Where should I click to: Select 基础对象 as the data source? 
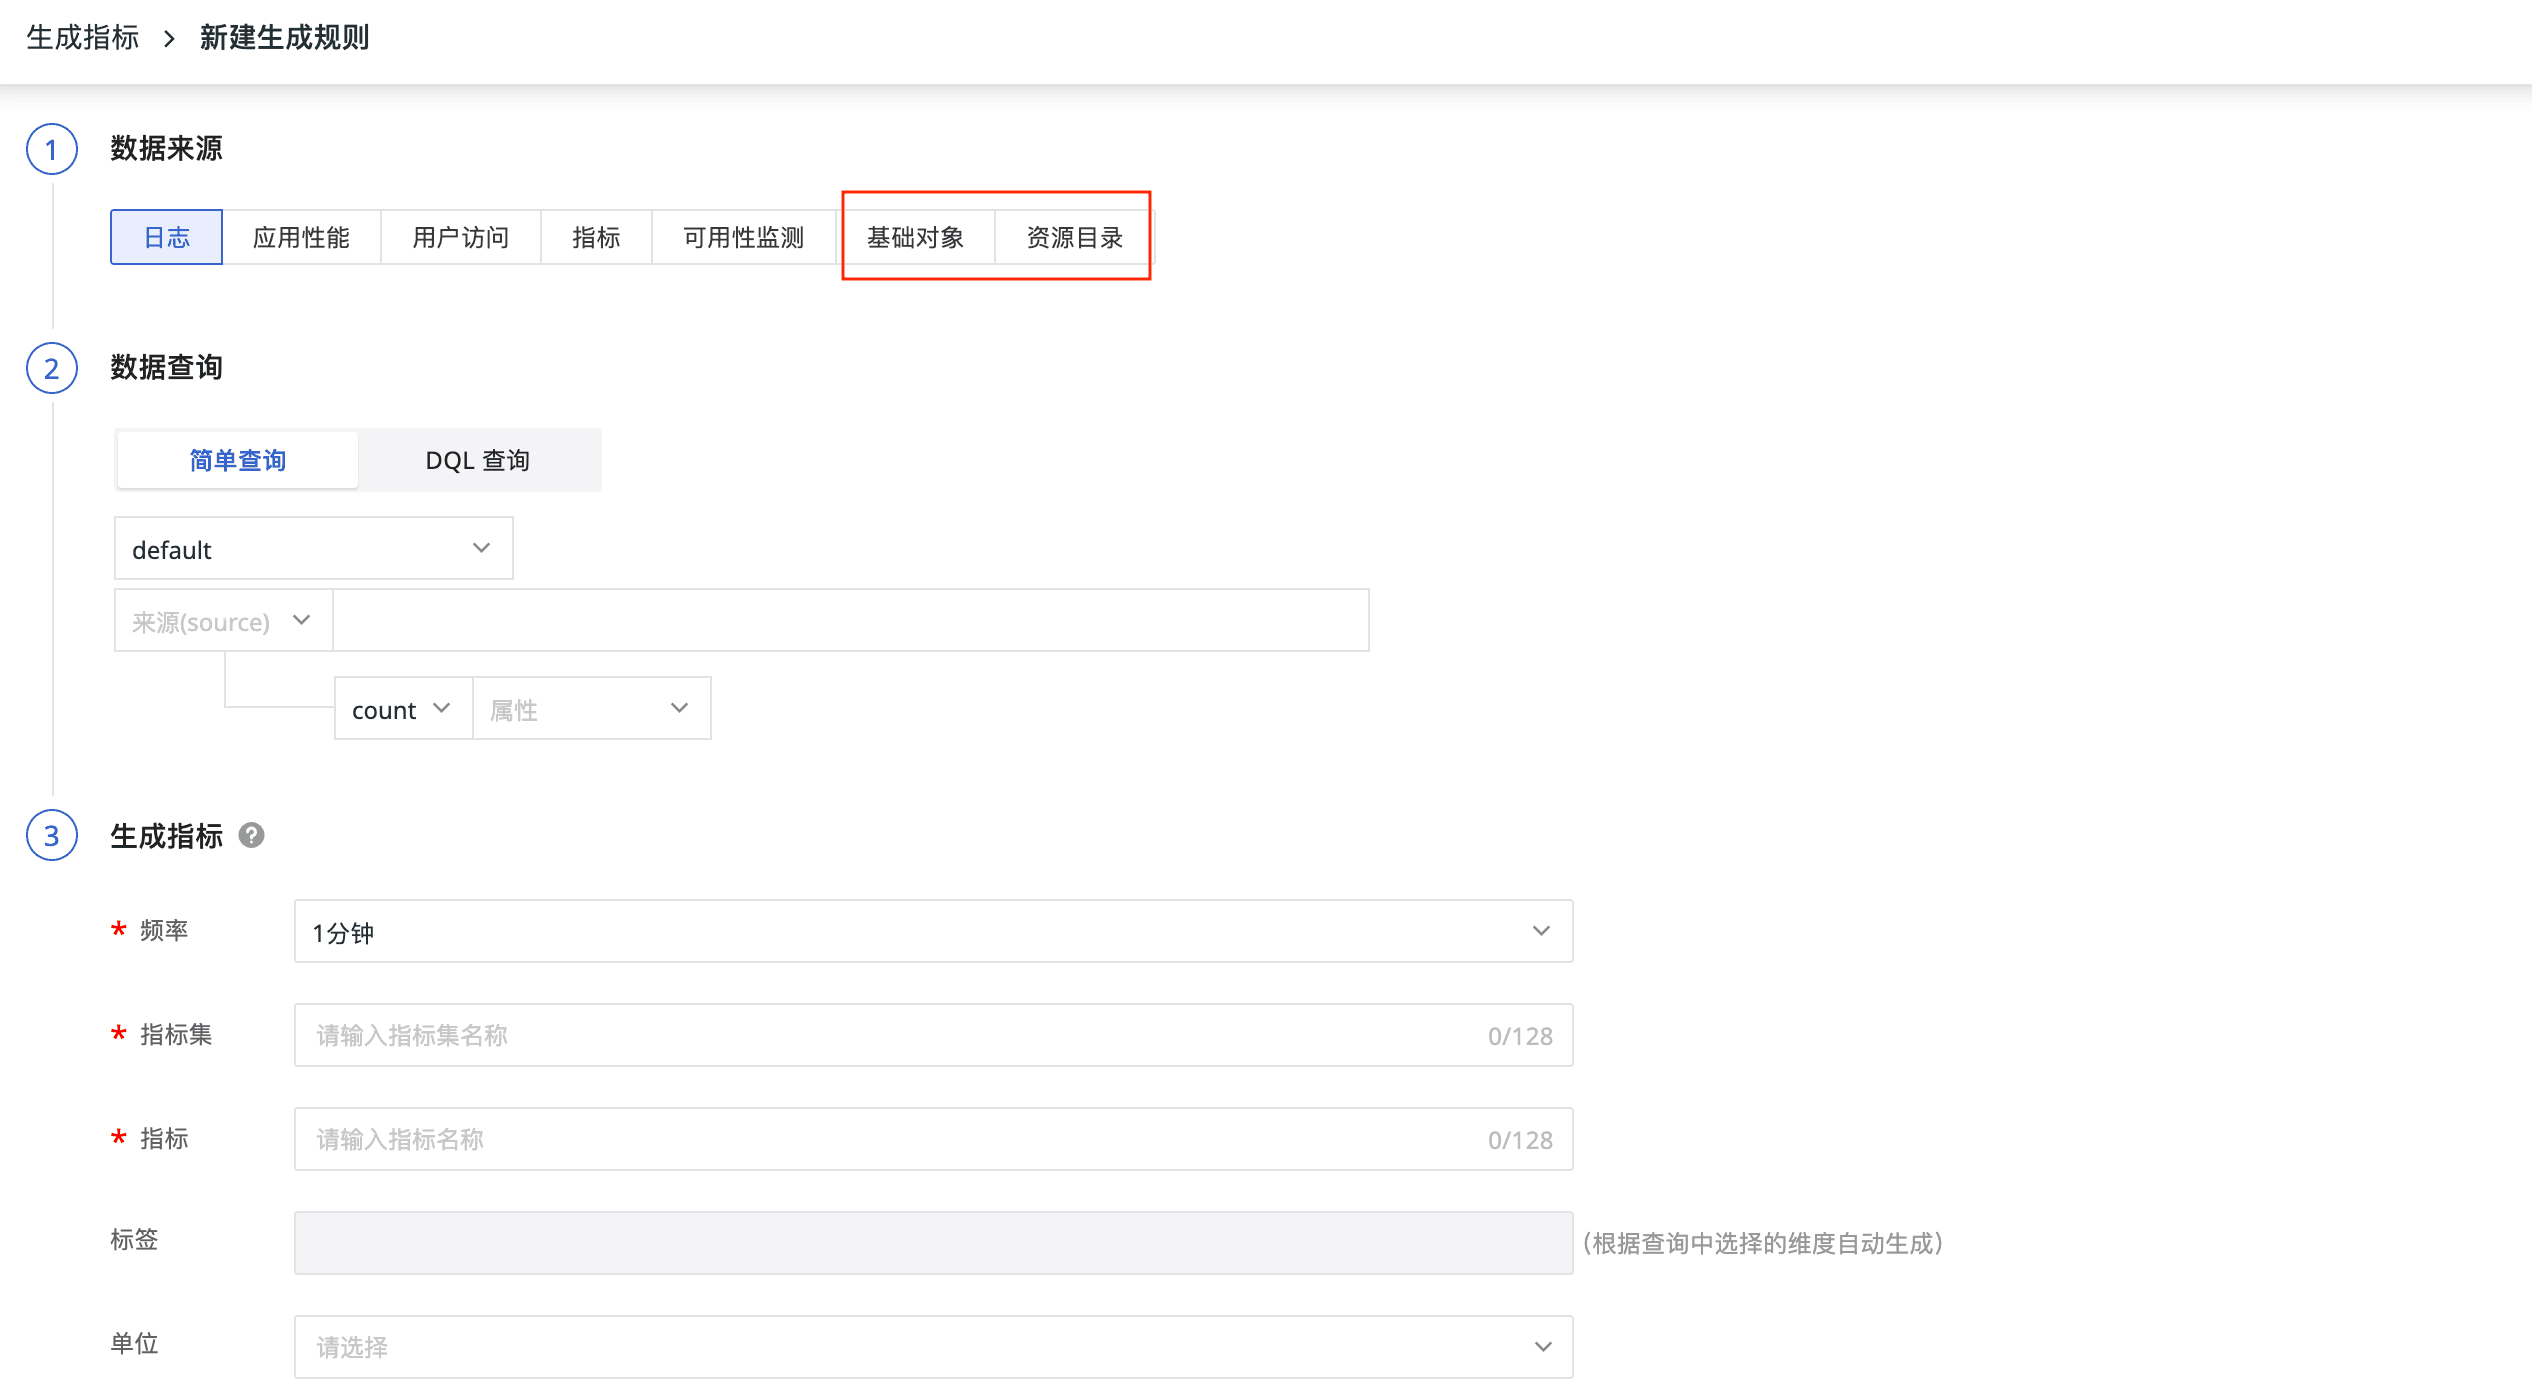[915, 237]
